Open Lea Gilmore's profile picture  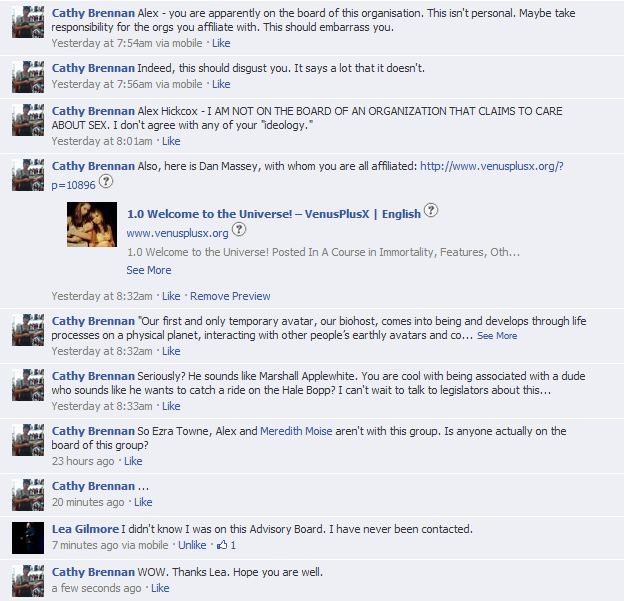click(x=28, y=538)
